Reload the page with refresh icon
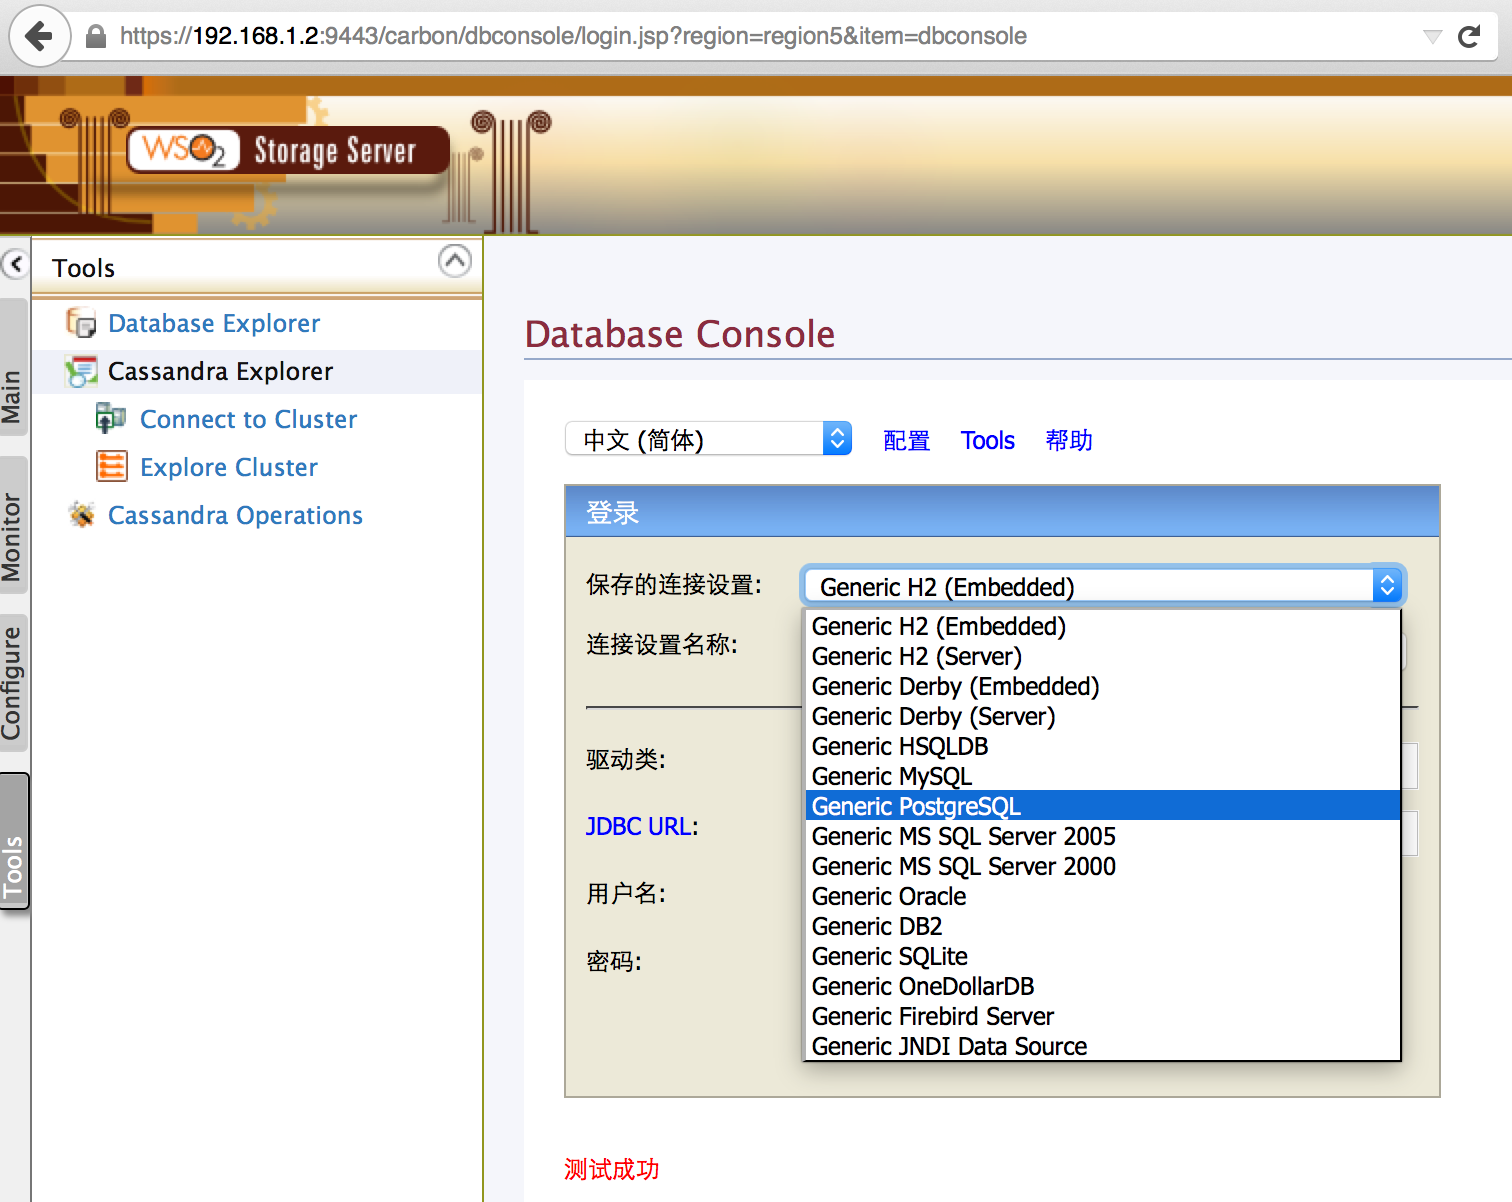 (x=1468, y=37)
